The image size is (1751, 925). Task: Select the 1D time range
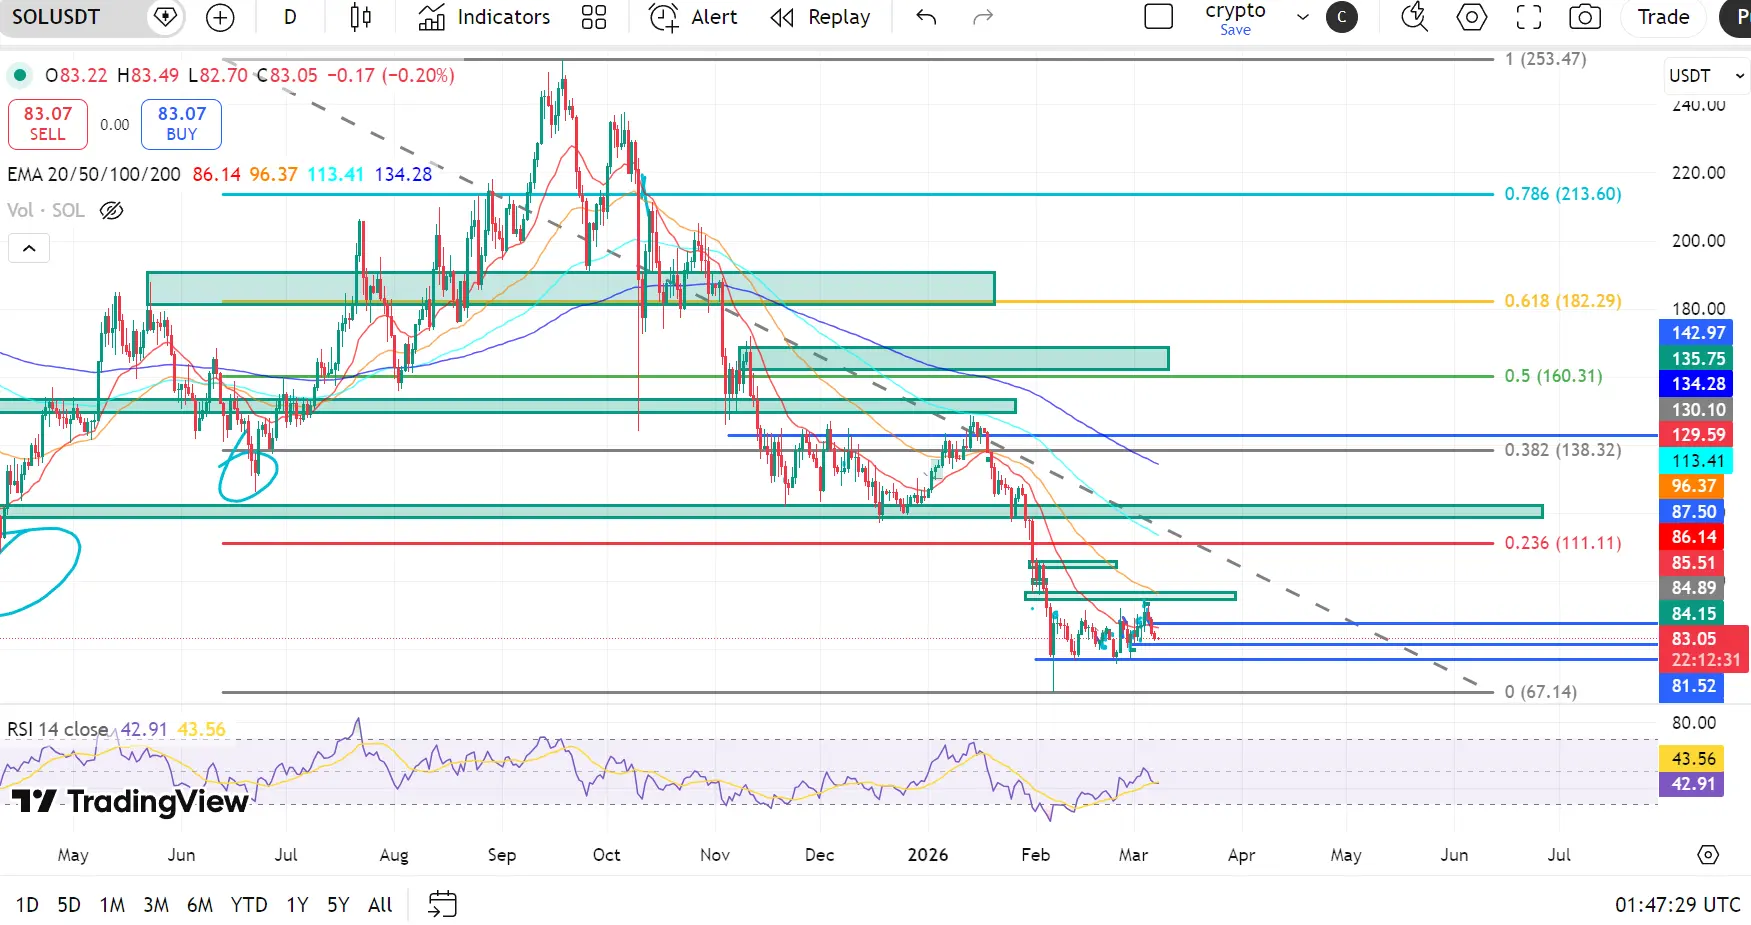27,905
